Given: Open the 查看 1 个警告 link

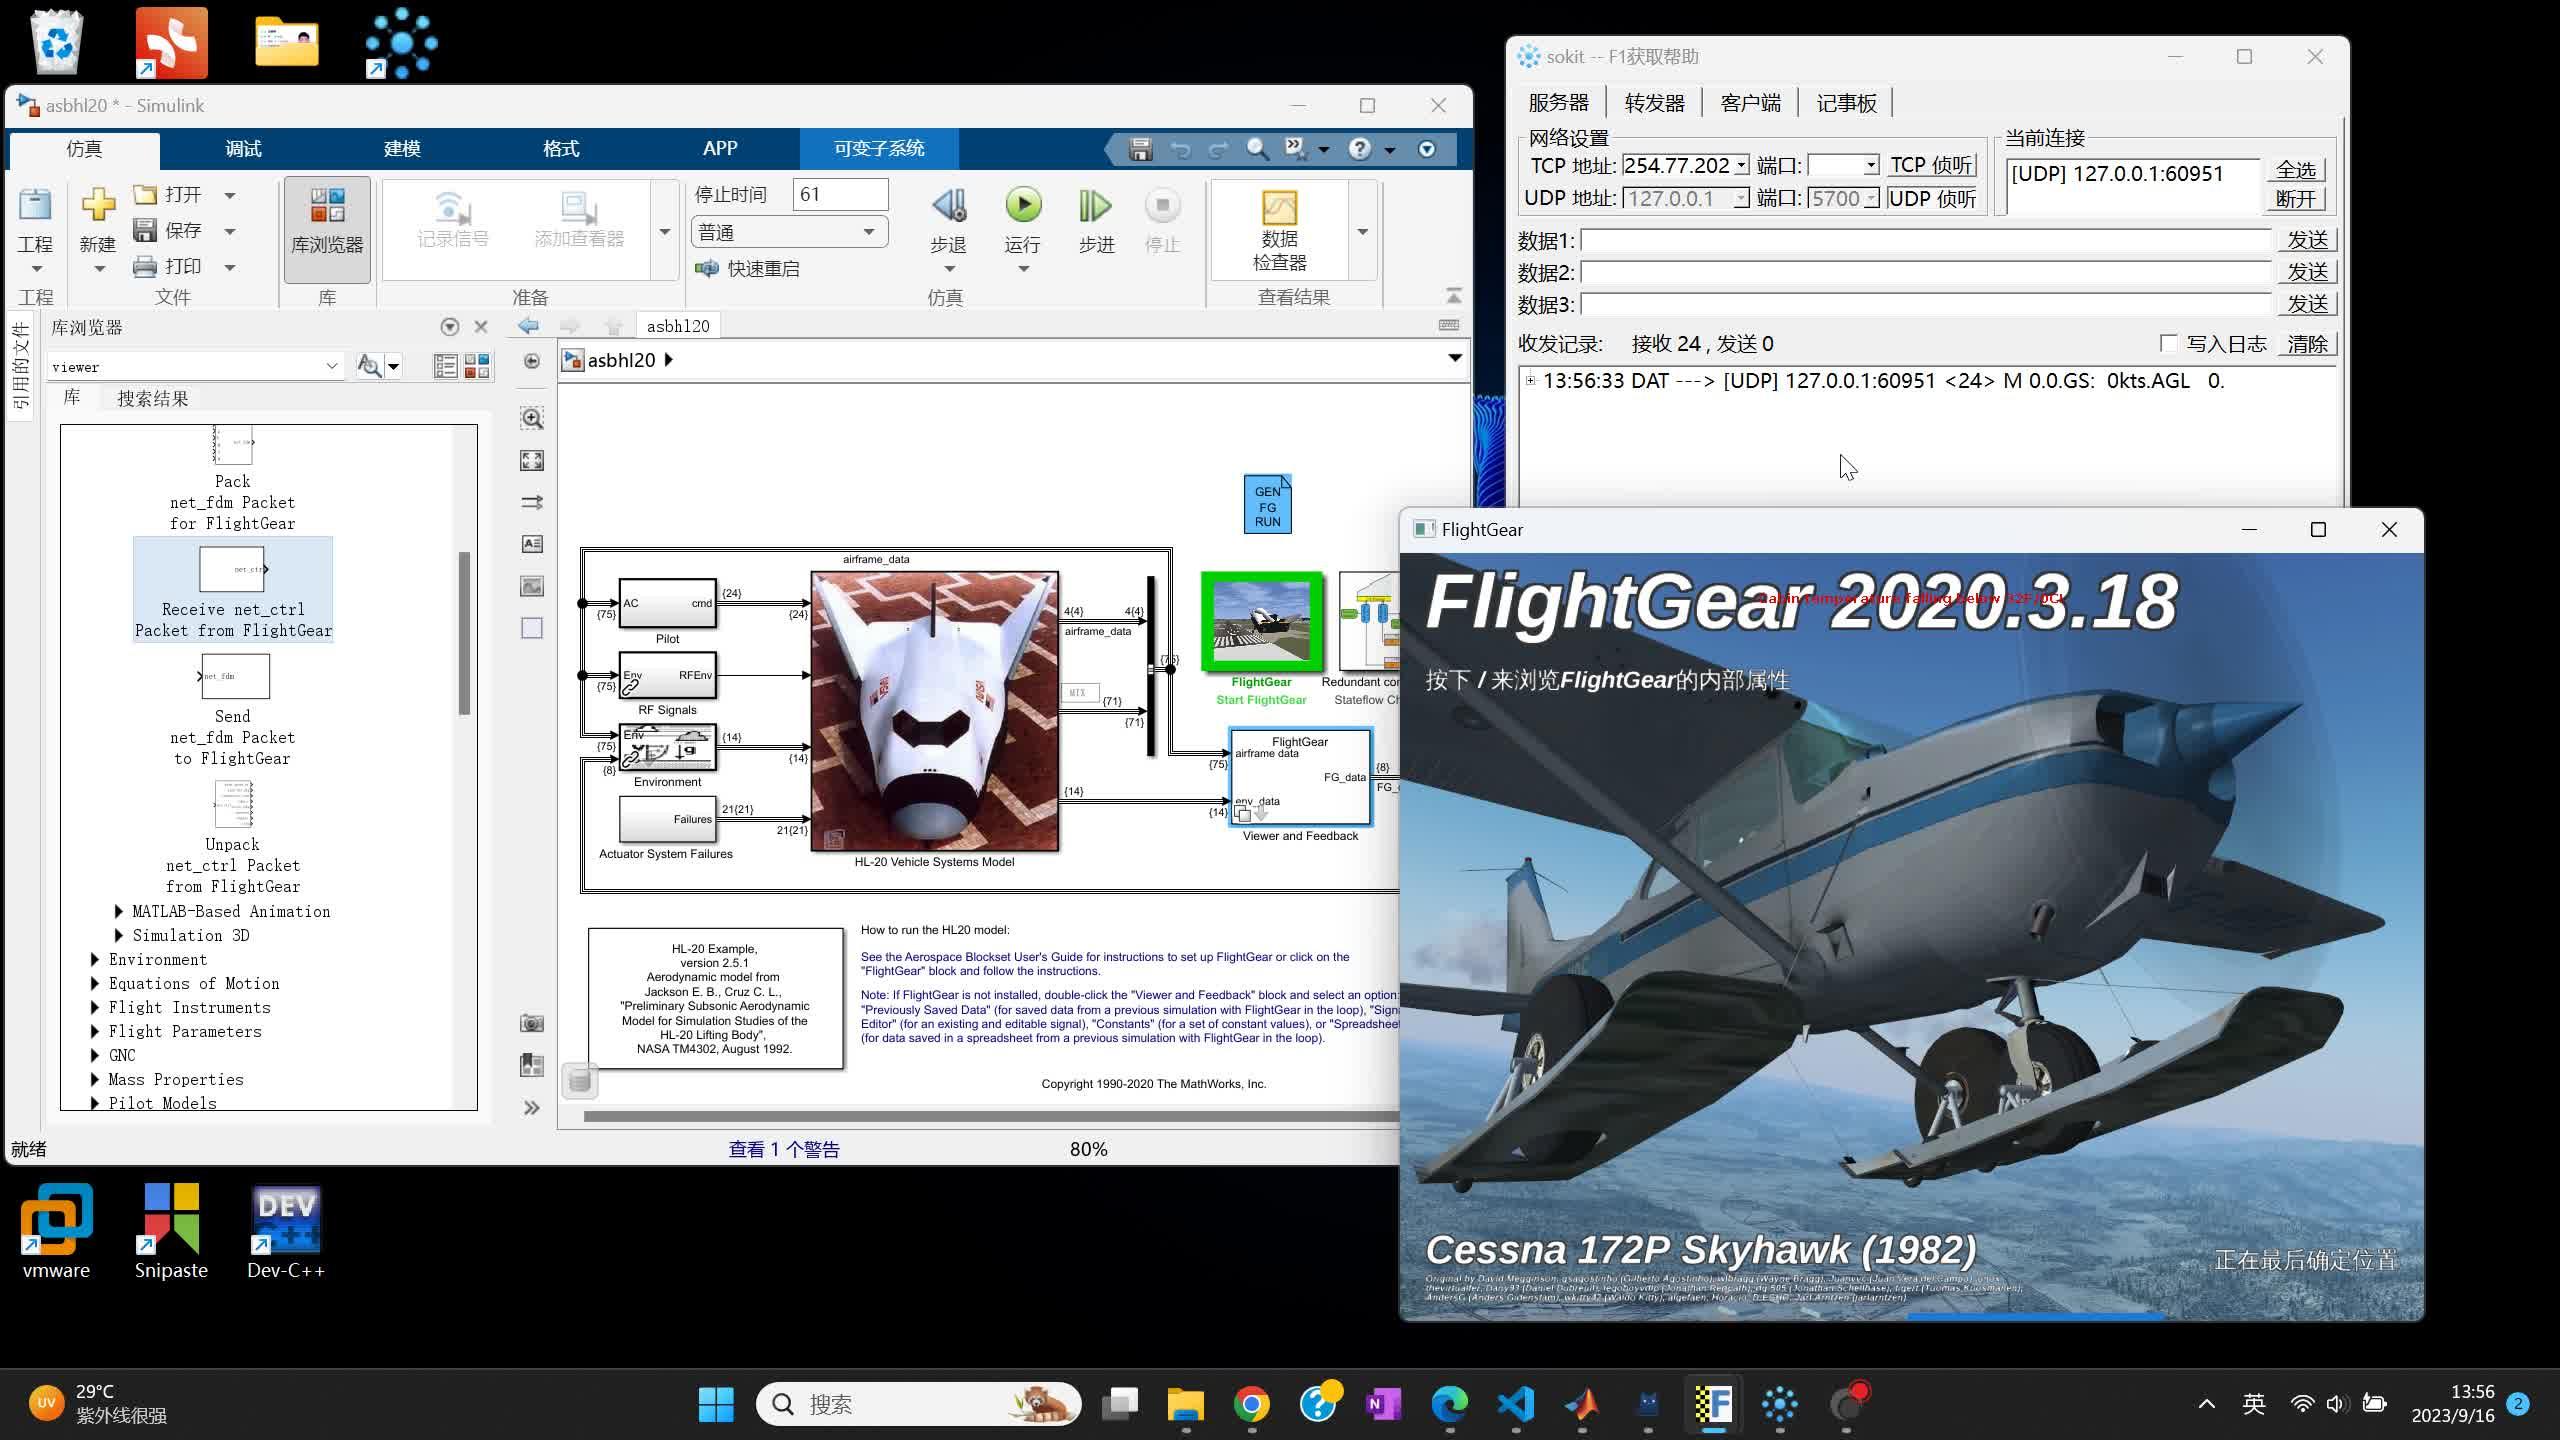Looking at the screenshot, I should [x=785, y=1149].
